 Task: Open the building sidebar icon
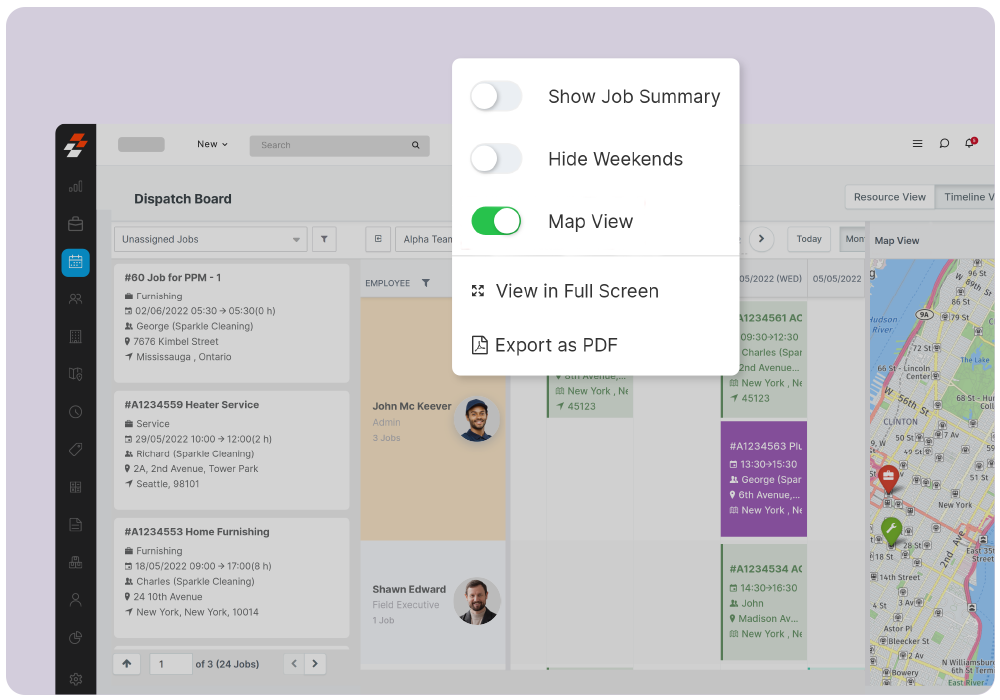[75, 337]
